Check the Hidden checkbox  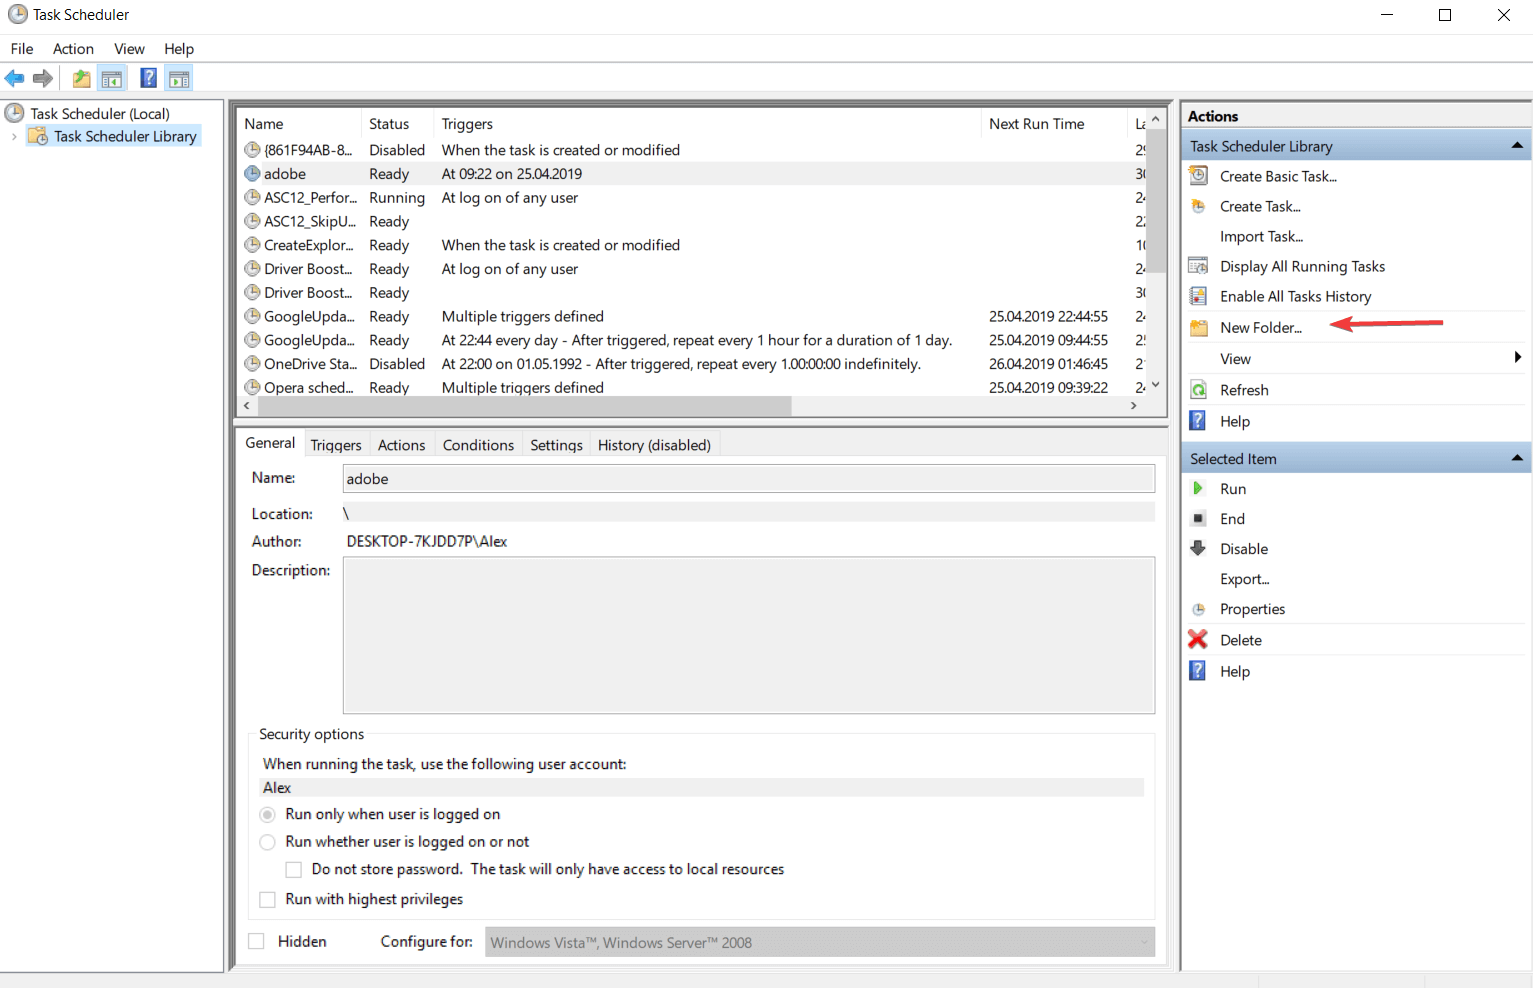tap(257, 942)
